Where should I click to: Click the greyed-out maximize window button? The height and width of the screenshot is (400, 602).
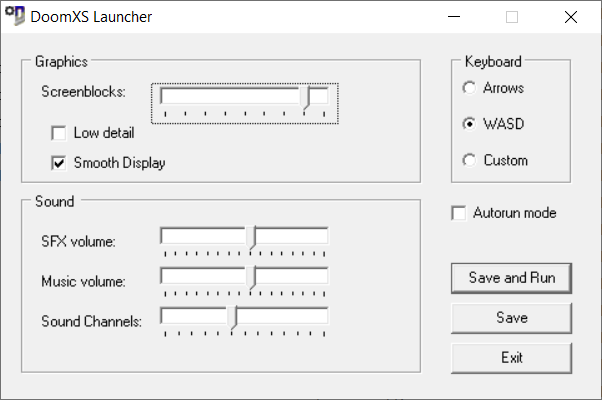[512, 17]
